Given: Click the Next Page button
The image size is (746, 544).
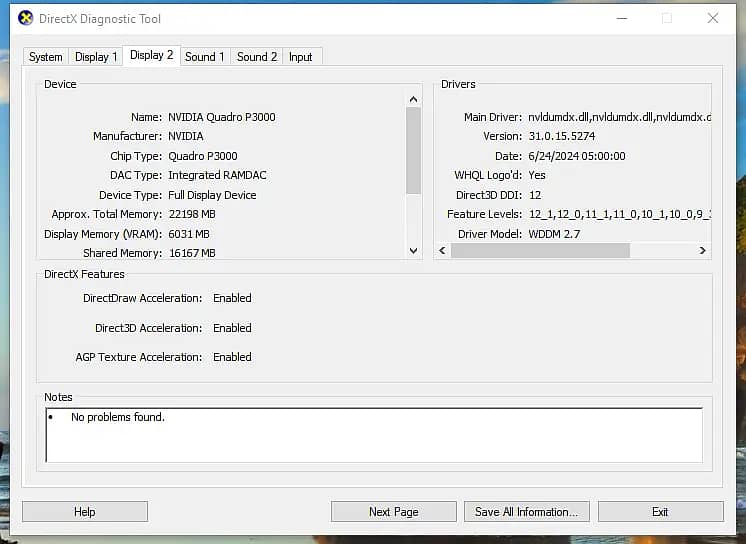Looking at the screenshot, I should 393,512.
